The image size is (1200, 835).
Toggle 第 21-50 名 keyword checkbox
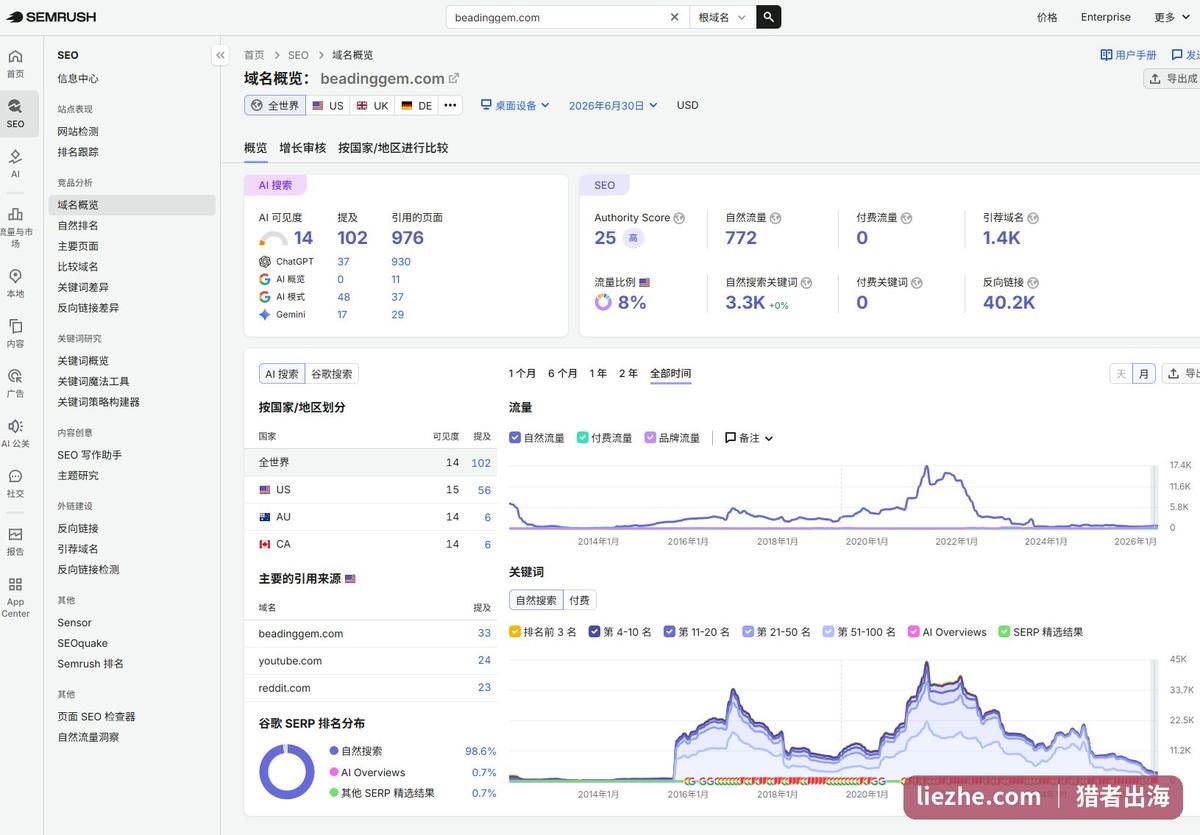[748, 632]
